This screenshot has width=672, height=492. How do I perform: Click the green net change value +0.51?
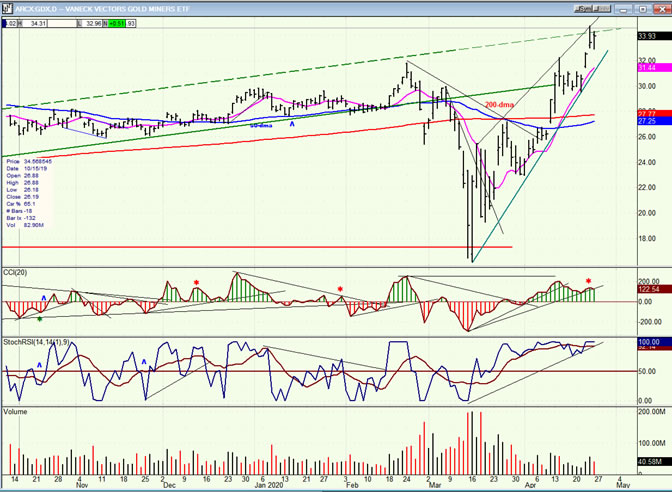[117, 24]
